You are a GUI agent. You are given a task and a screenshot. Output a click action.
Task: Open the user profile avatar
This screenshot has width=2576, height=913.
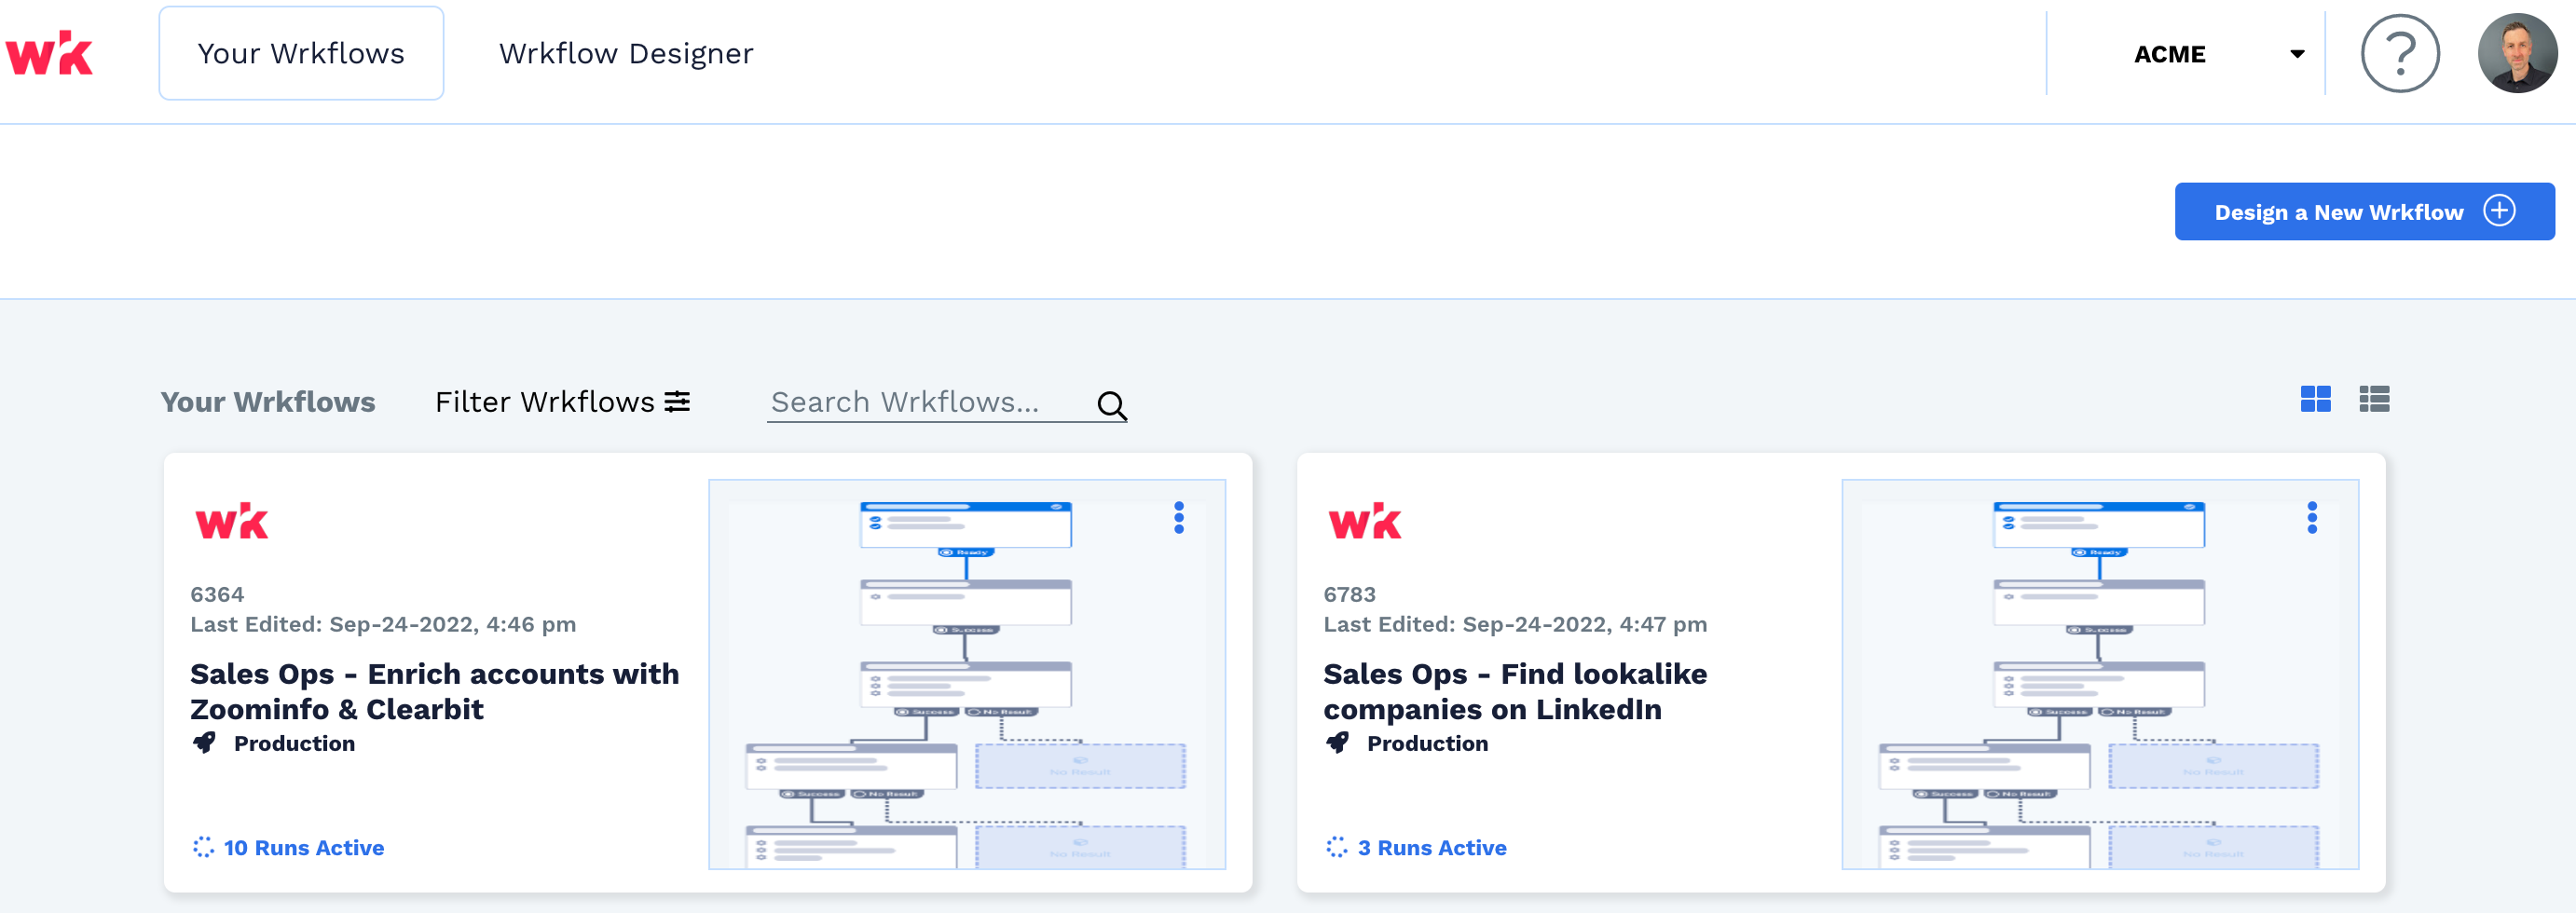pyautogui.click(x=2517, y=53)
